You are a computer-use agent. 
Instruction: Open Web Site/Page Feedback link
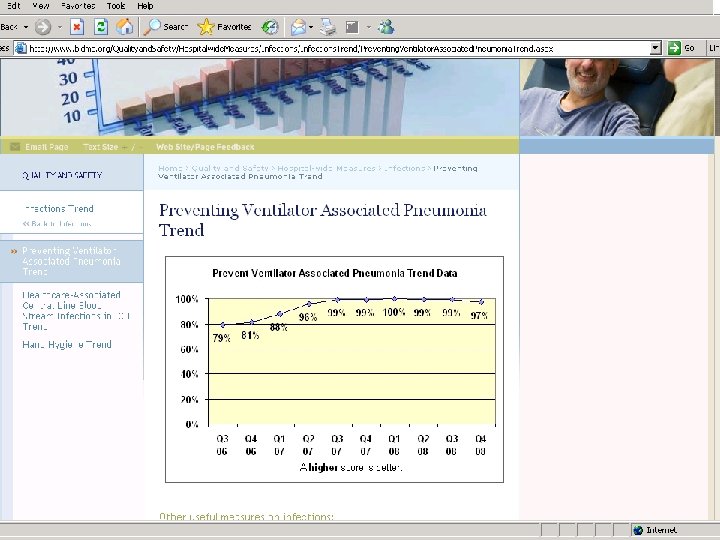[x=205, y=147]
